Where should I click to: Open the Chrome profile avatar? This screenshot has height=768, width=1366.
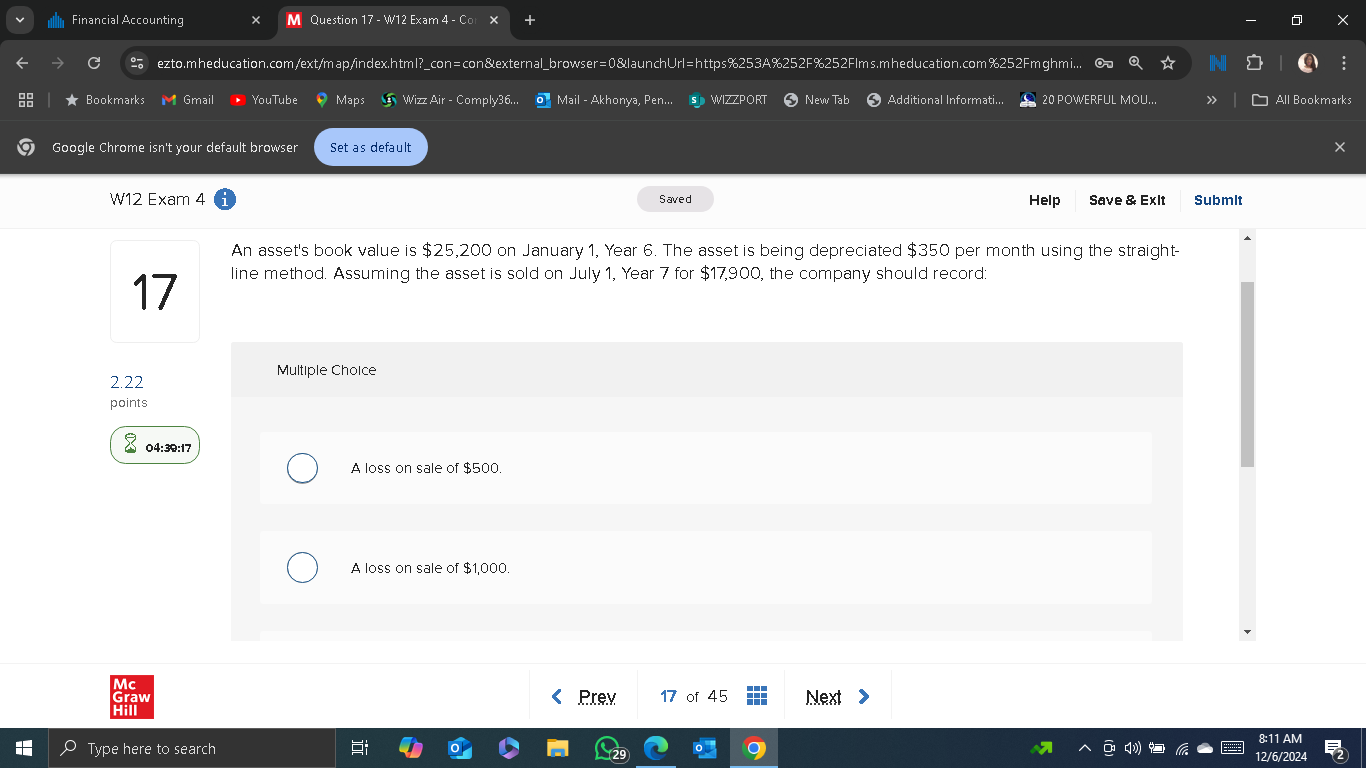1308,63
